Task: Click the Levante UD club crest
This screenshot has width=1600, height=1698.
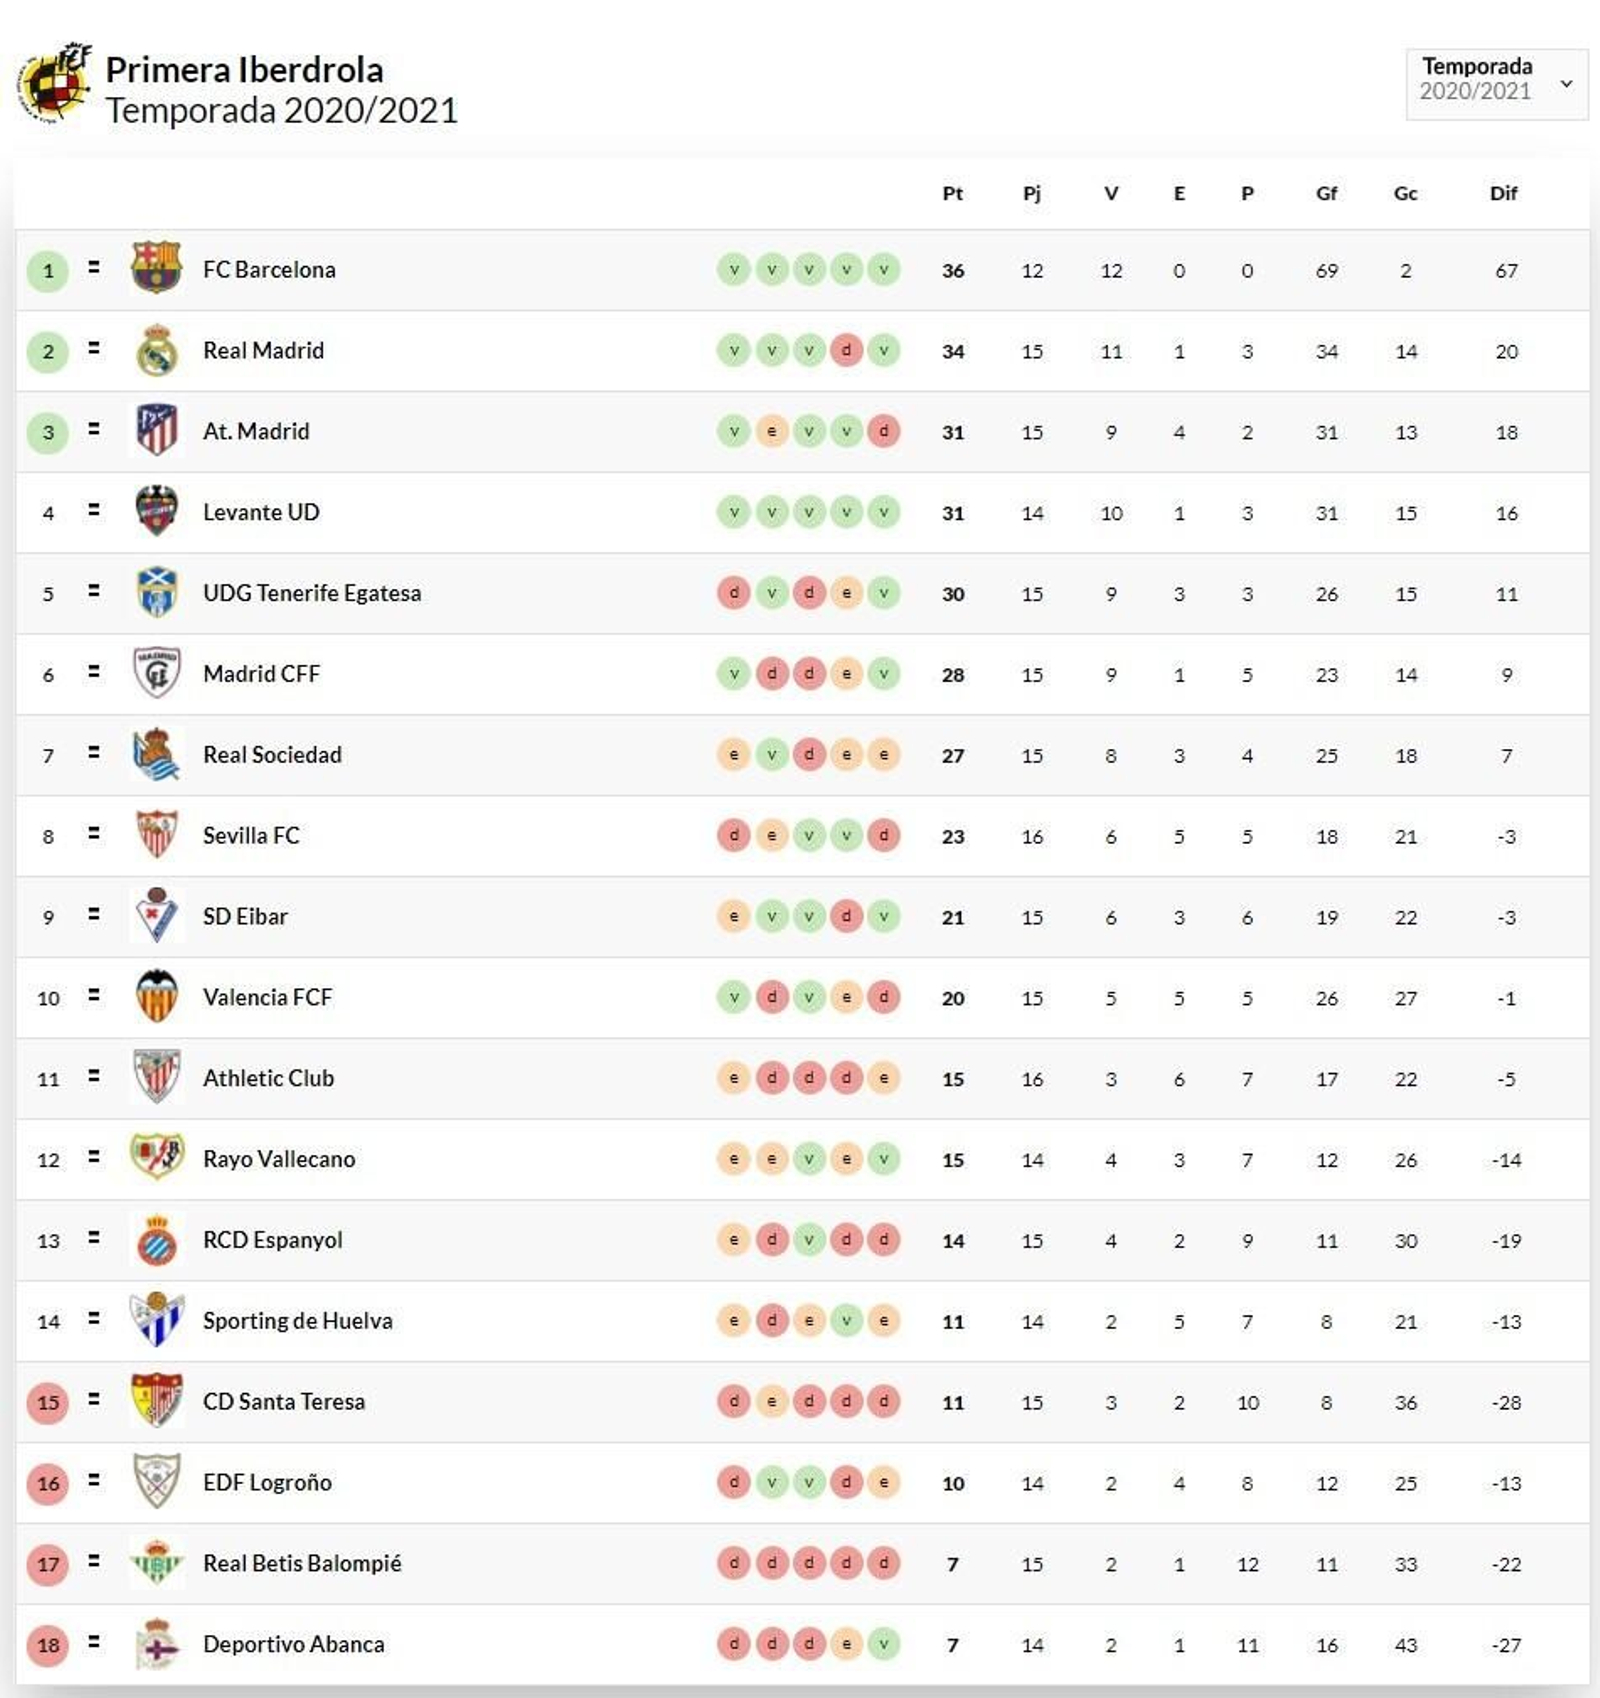Action: click(156, 511)
